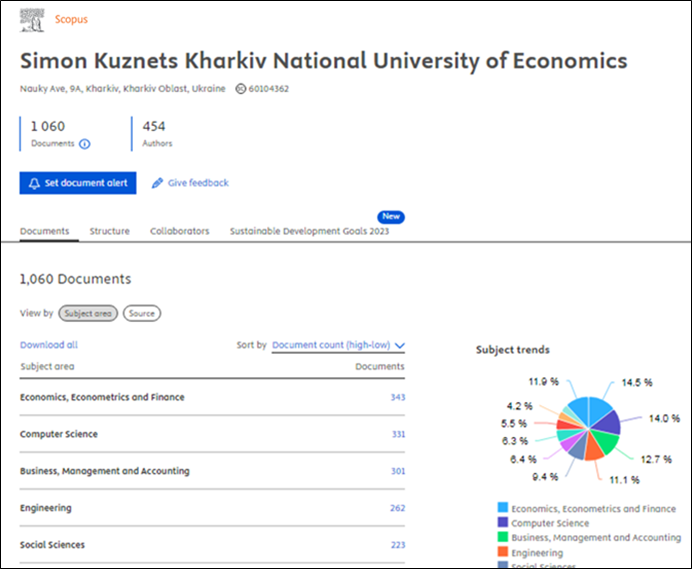Click the Nauky Ave address text
This screenshot has height=569, width=692.
(x=122, y=89)
